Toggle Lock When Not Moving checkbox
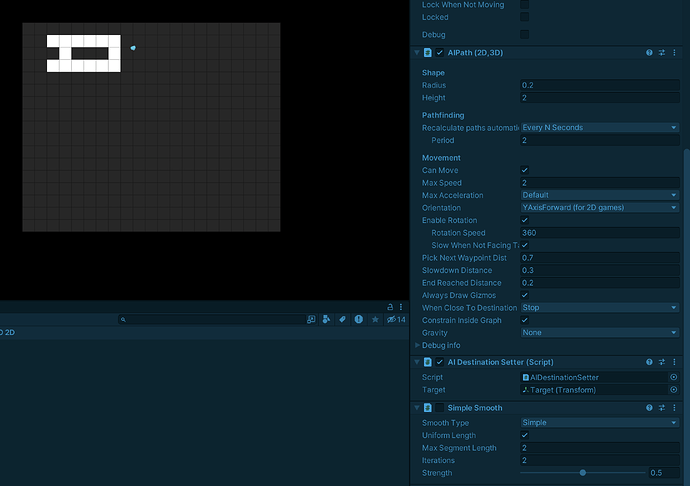Screen dimensions: 690x486 click(x=525, y=4)
